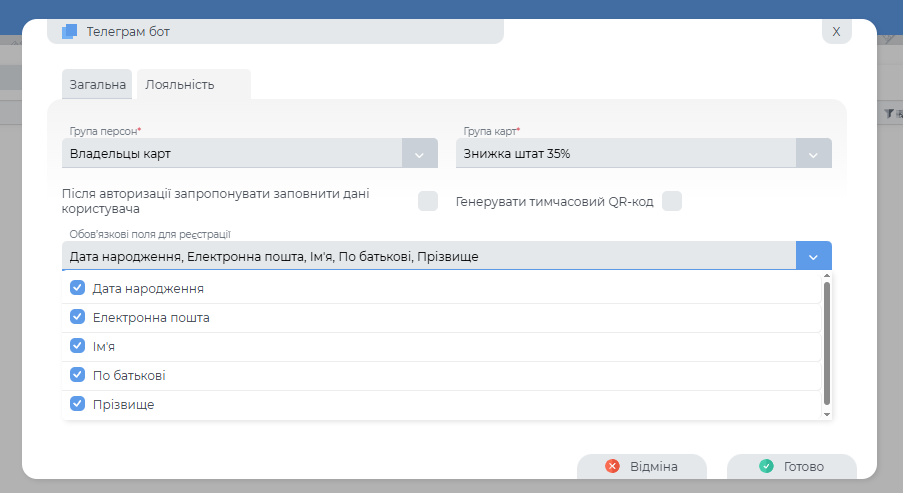Click the red cancel icon on Відміна
Image resolution: width=903 pixels, height=493 pixels.
612,467
